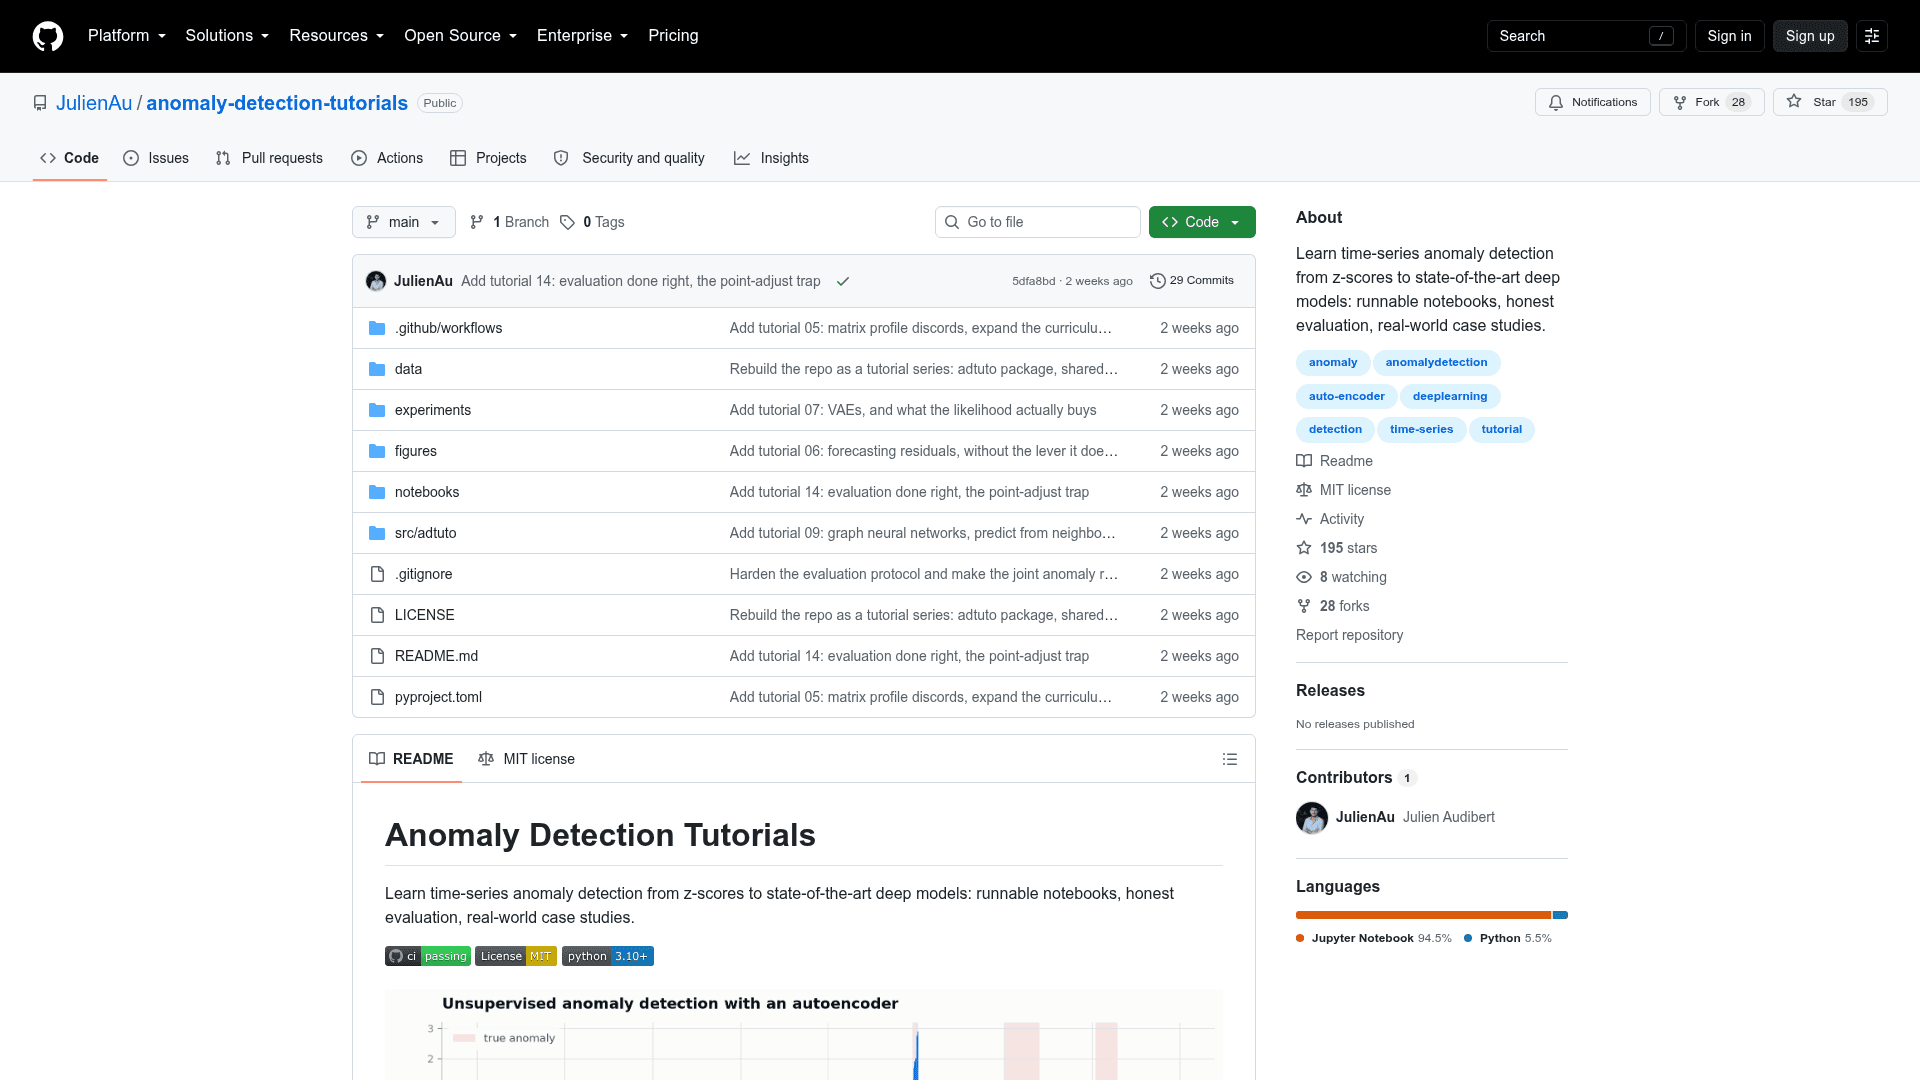
Task: Click the eye icon beside 8 watching
Action: [x=1304, y=577]
